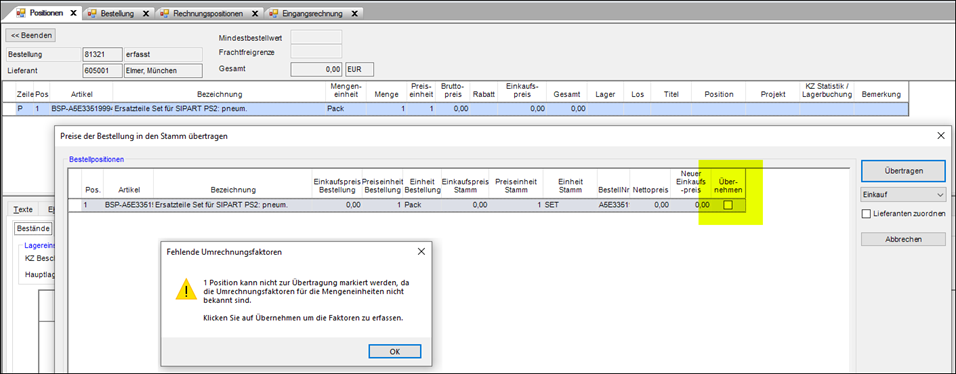The image size is (956, 374).
Task: Select the row header of Bestellpositionen row 1
Action: (x=74, y=206)
